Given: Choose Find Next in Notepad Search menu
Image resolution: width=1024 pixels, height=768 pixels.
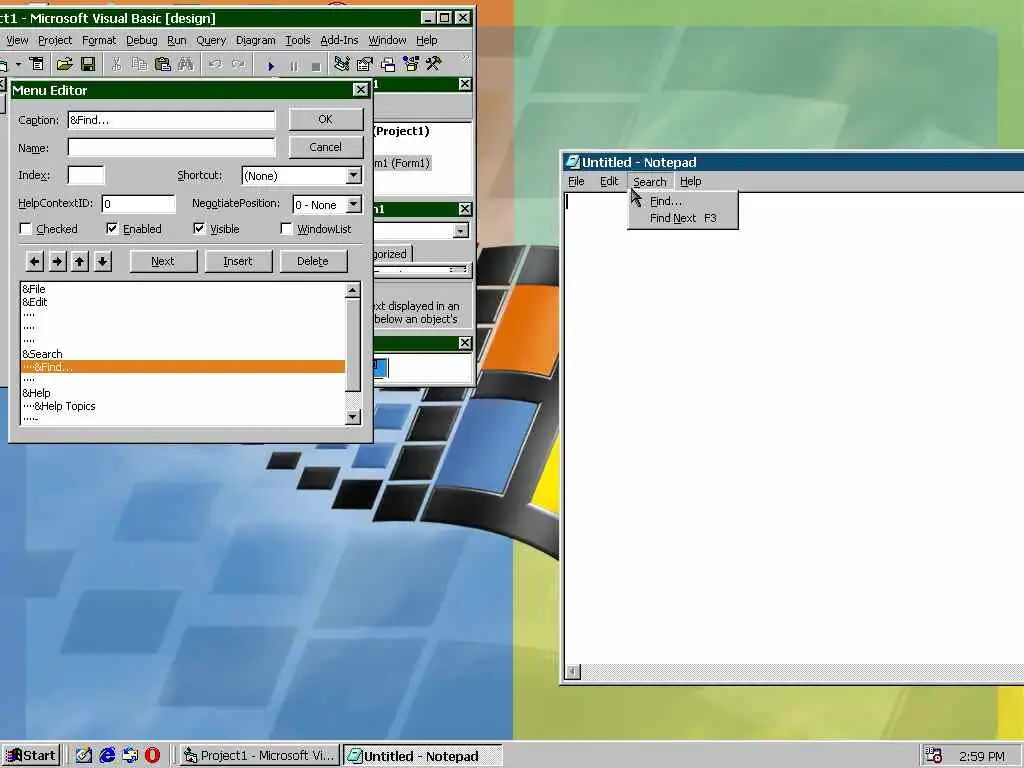Looking at the screenshot, I should [x=682, y=218].
